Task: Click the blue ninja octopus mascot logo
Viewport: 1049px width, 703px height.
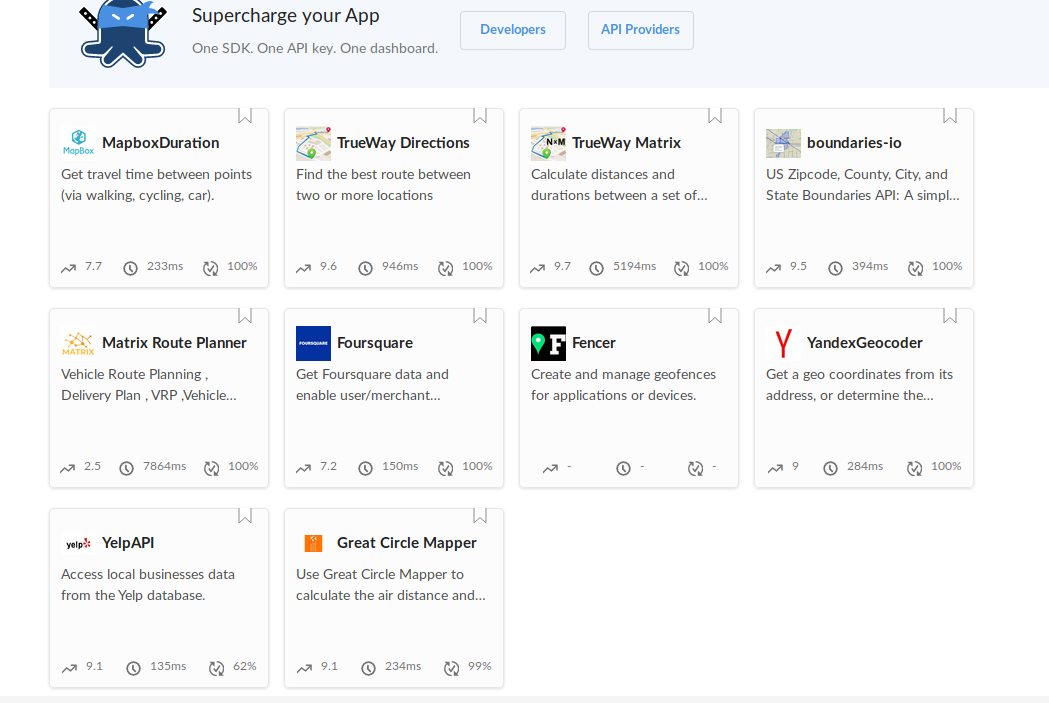Action: pos(123,32)
